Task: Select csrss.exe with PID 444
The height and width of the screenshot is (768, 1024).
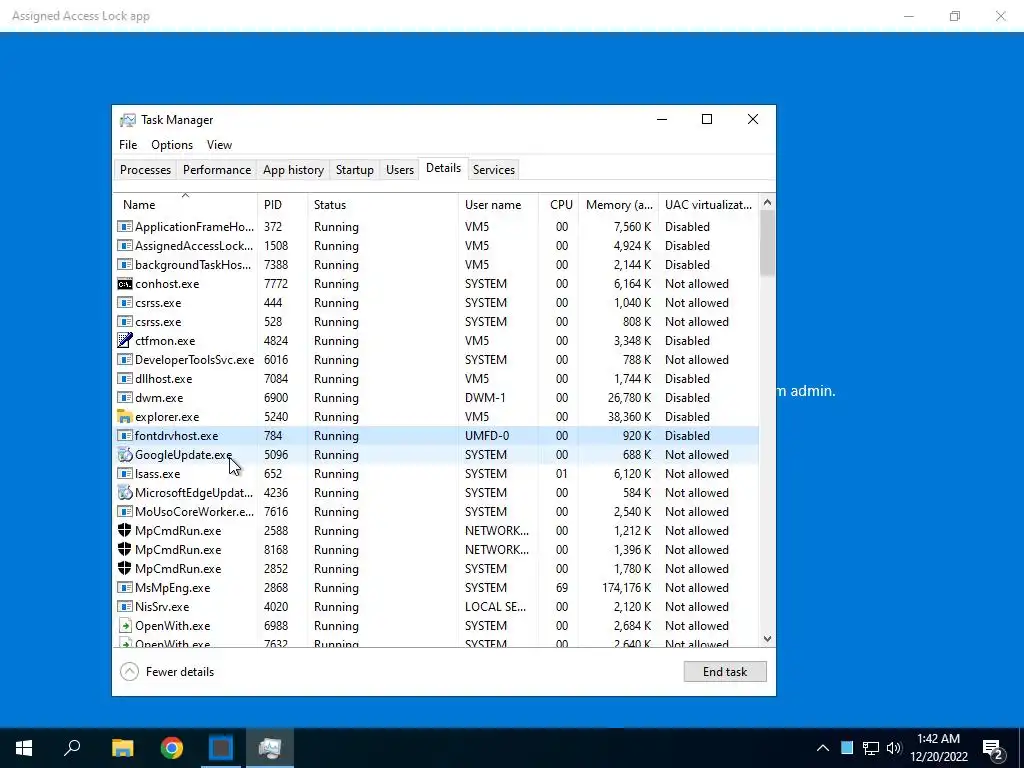Action: pyautogui.click(x=436, y=303)
